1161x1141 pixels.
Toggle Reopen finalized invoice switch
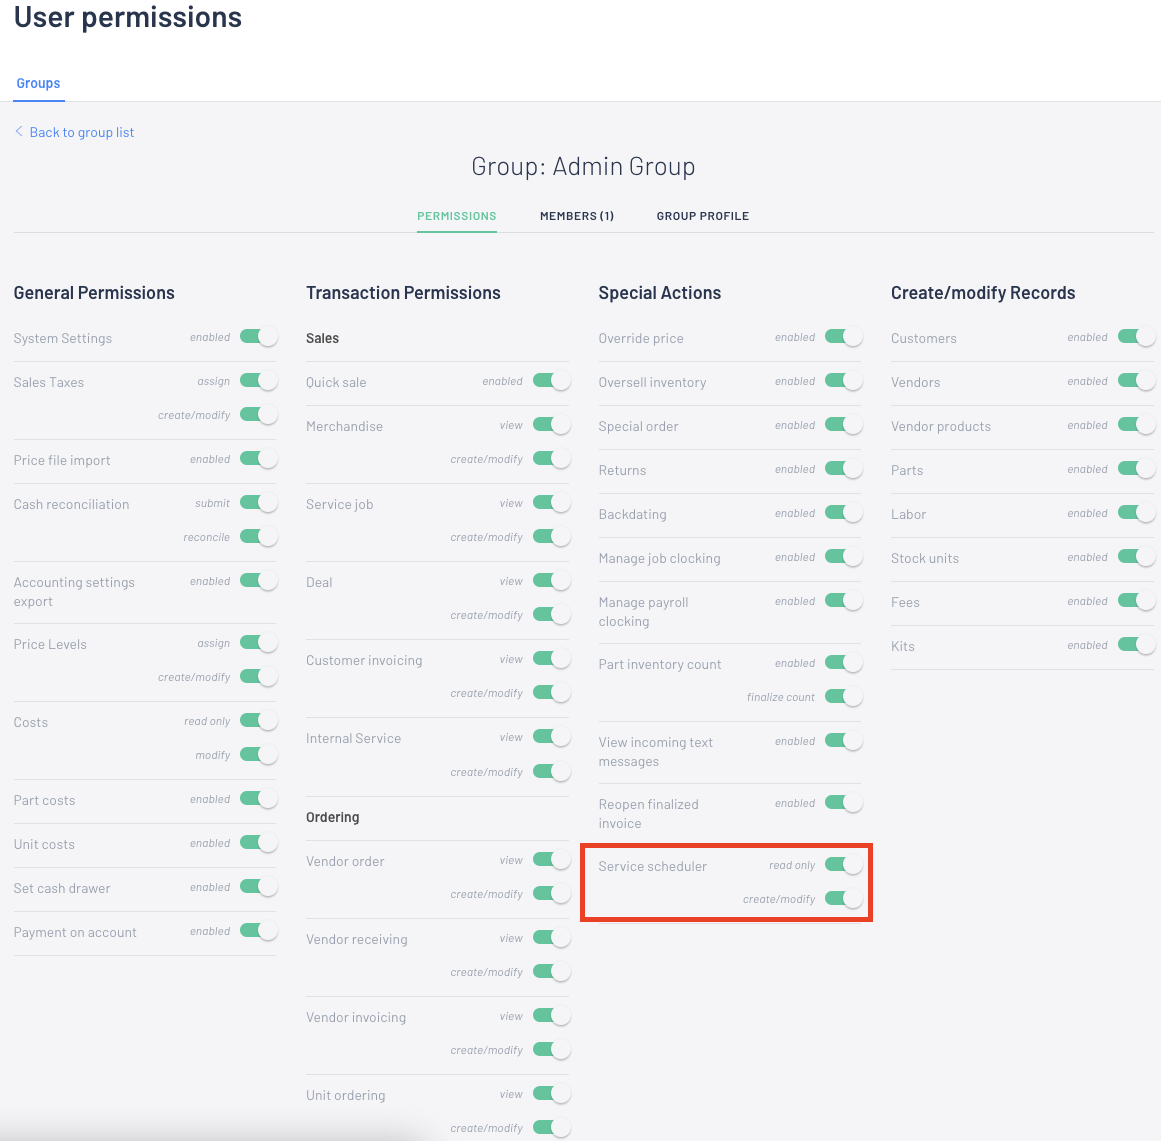tap(843, 803)
